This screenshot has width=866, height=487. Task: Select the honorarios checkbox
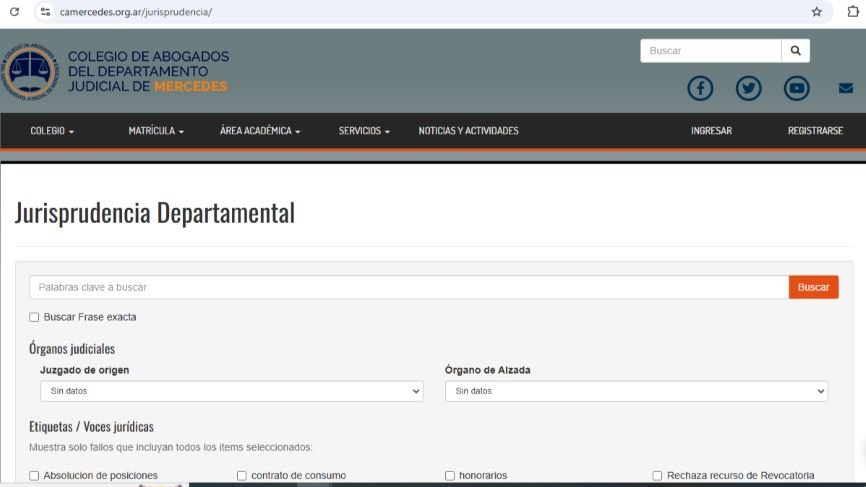pos(450,476)
